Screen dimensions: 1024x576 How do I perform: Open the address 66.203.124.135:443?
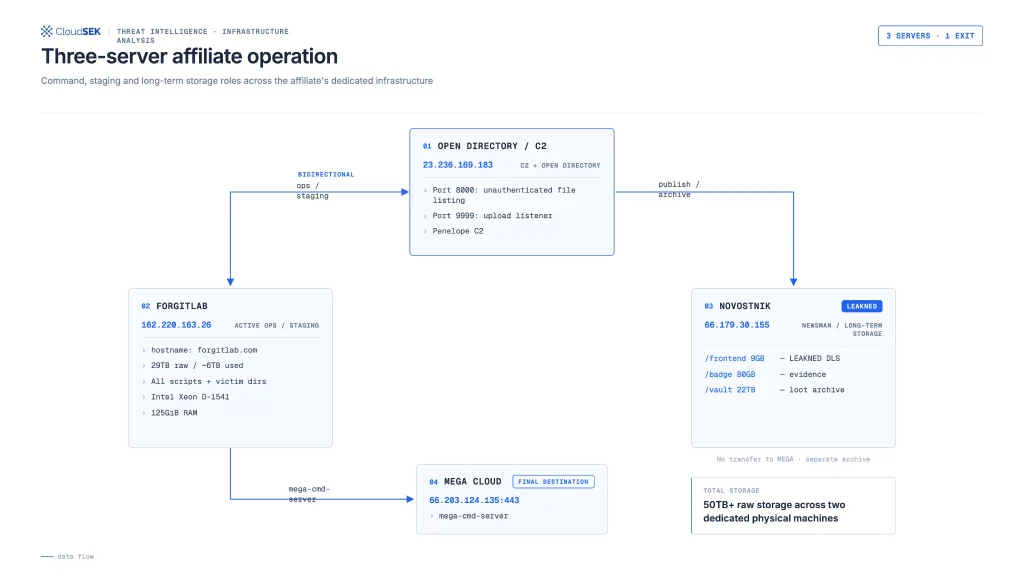click(x=474, y=500)
